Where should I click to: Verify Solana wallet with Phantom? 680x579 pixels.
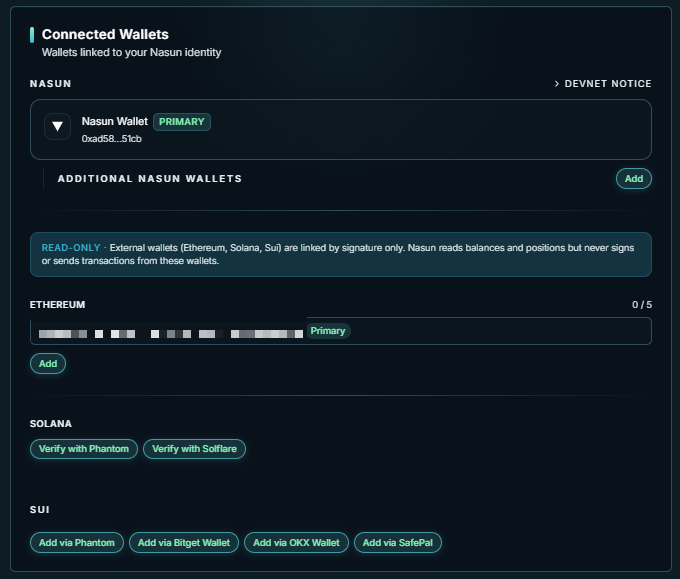tap(84, 449)
